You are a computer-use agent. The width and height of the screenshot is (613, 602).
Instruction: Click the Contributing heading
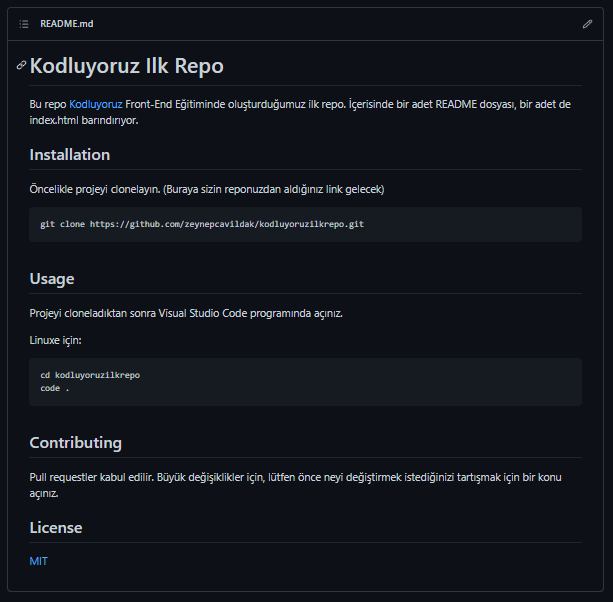(x=76, y=443)
